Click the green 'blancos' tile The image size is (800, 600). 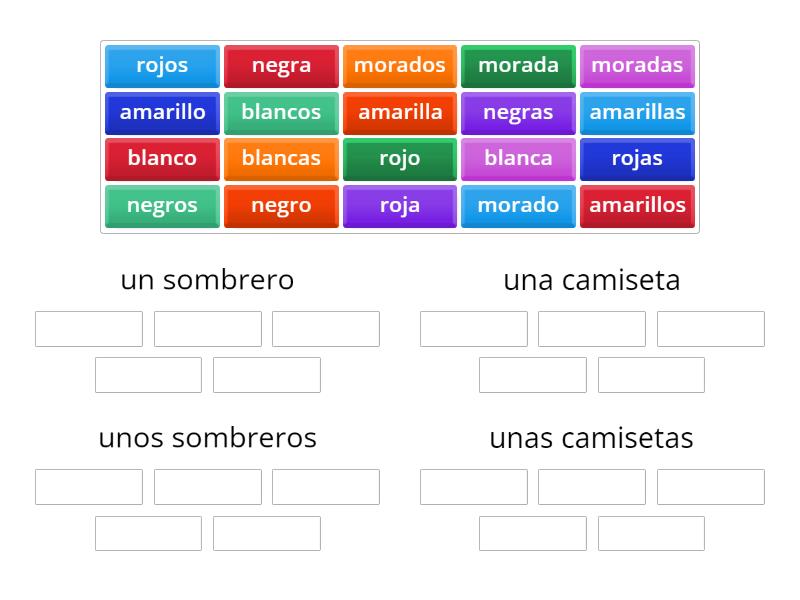coord(281,113)
